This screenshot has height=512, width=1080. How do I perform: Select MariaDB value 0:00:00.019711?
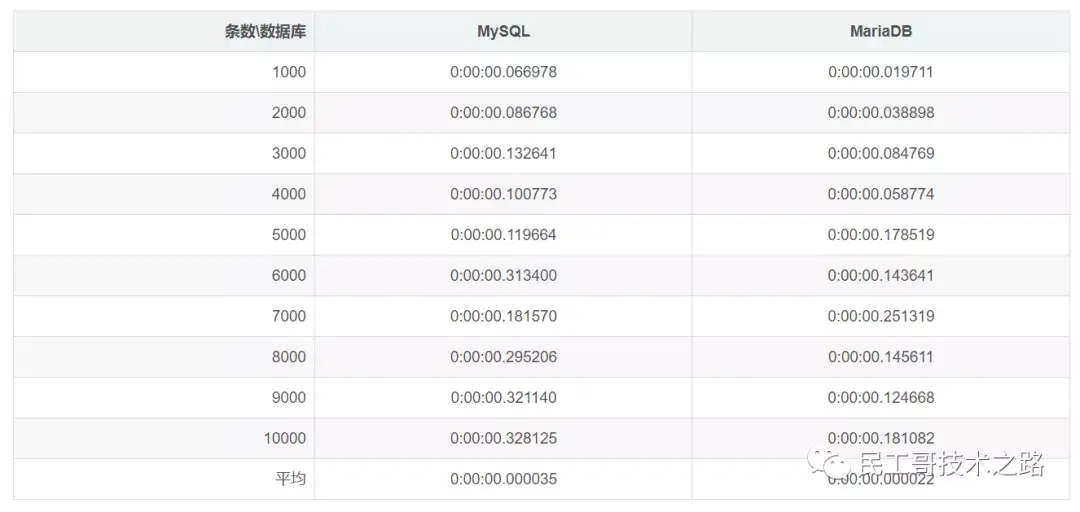click(x=880, y=72)
